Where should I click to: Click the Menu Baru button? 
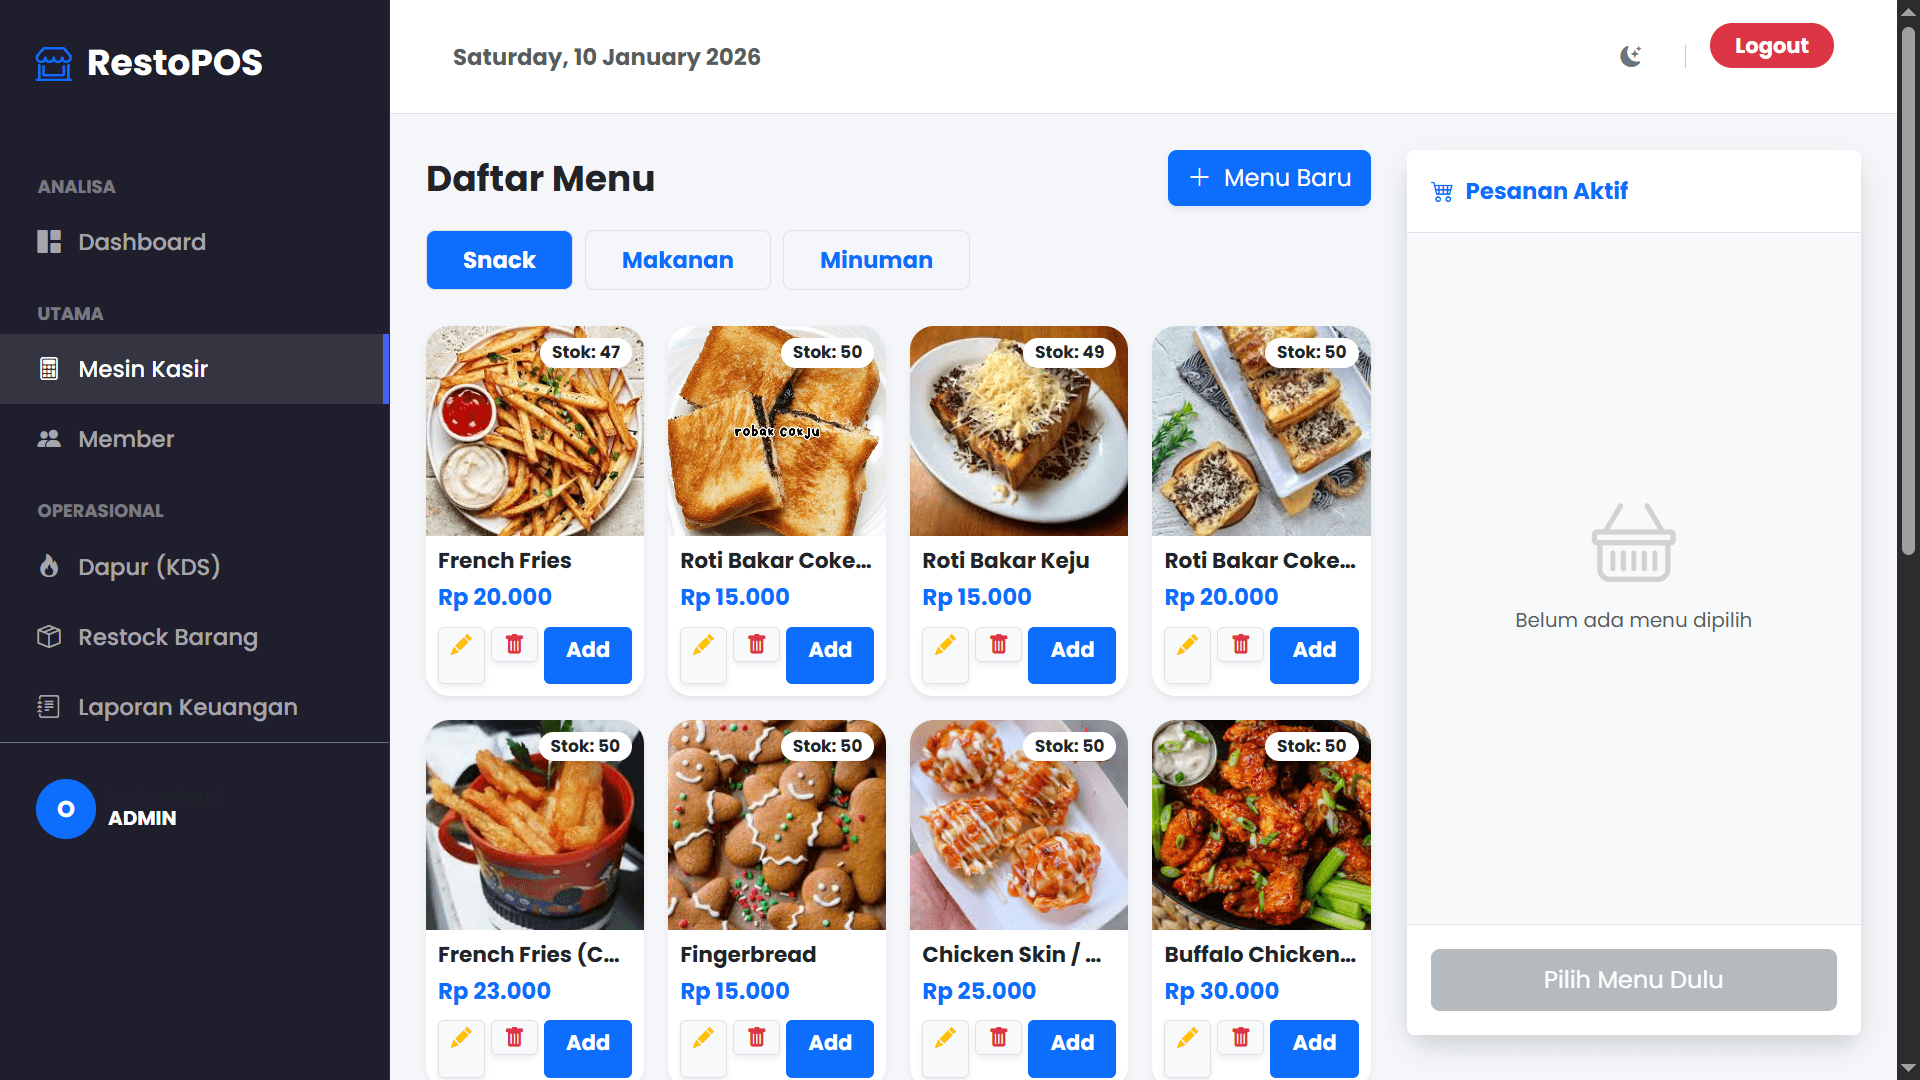pyautogui.click(x=1268, y=178)
